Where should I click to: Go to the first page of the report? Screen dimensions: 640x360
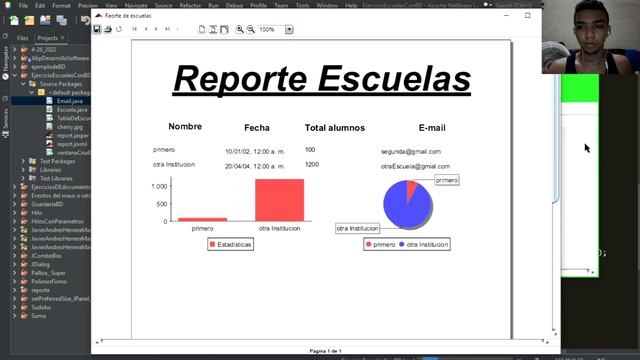coord(134,29)
